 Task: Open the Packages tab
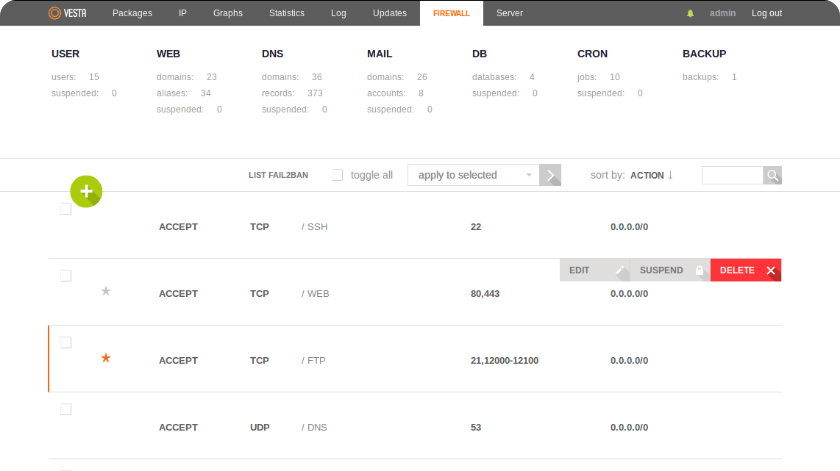(x=132, y=13)
